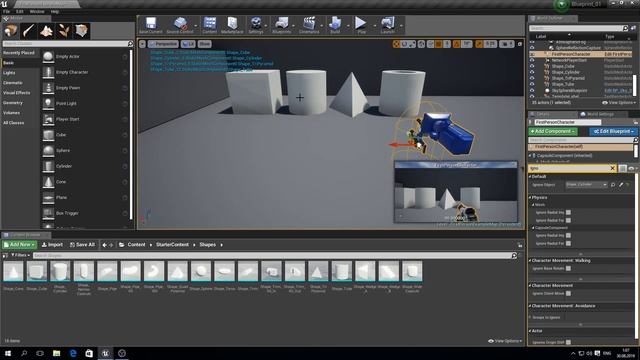The height and width of the screenshot is (360, 640).
Task: Click the viewport translate gizmo mode icon
Action: (x=396, y=44)
